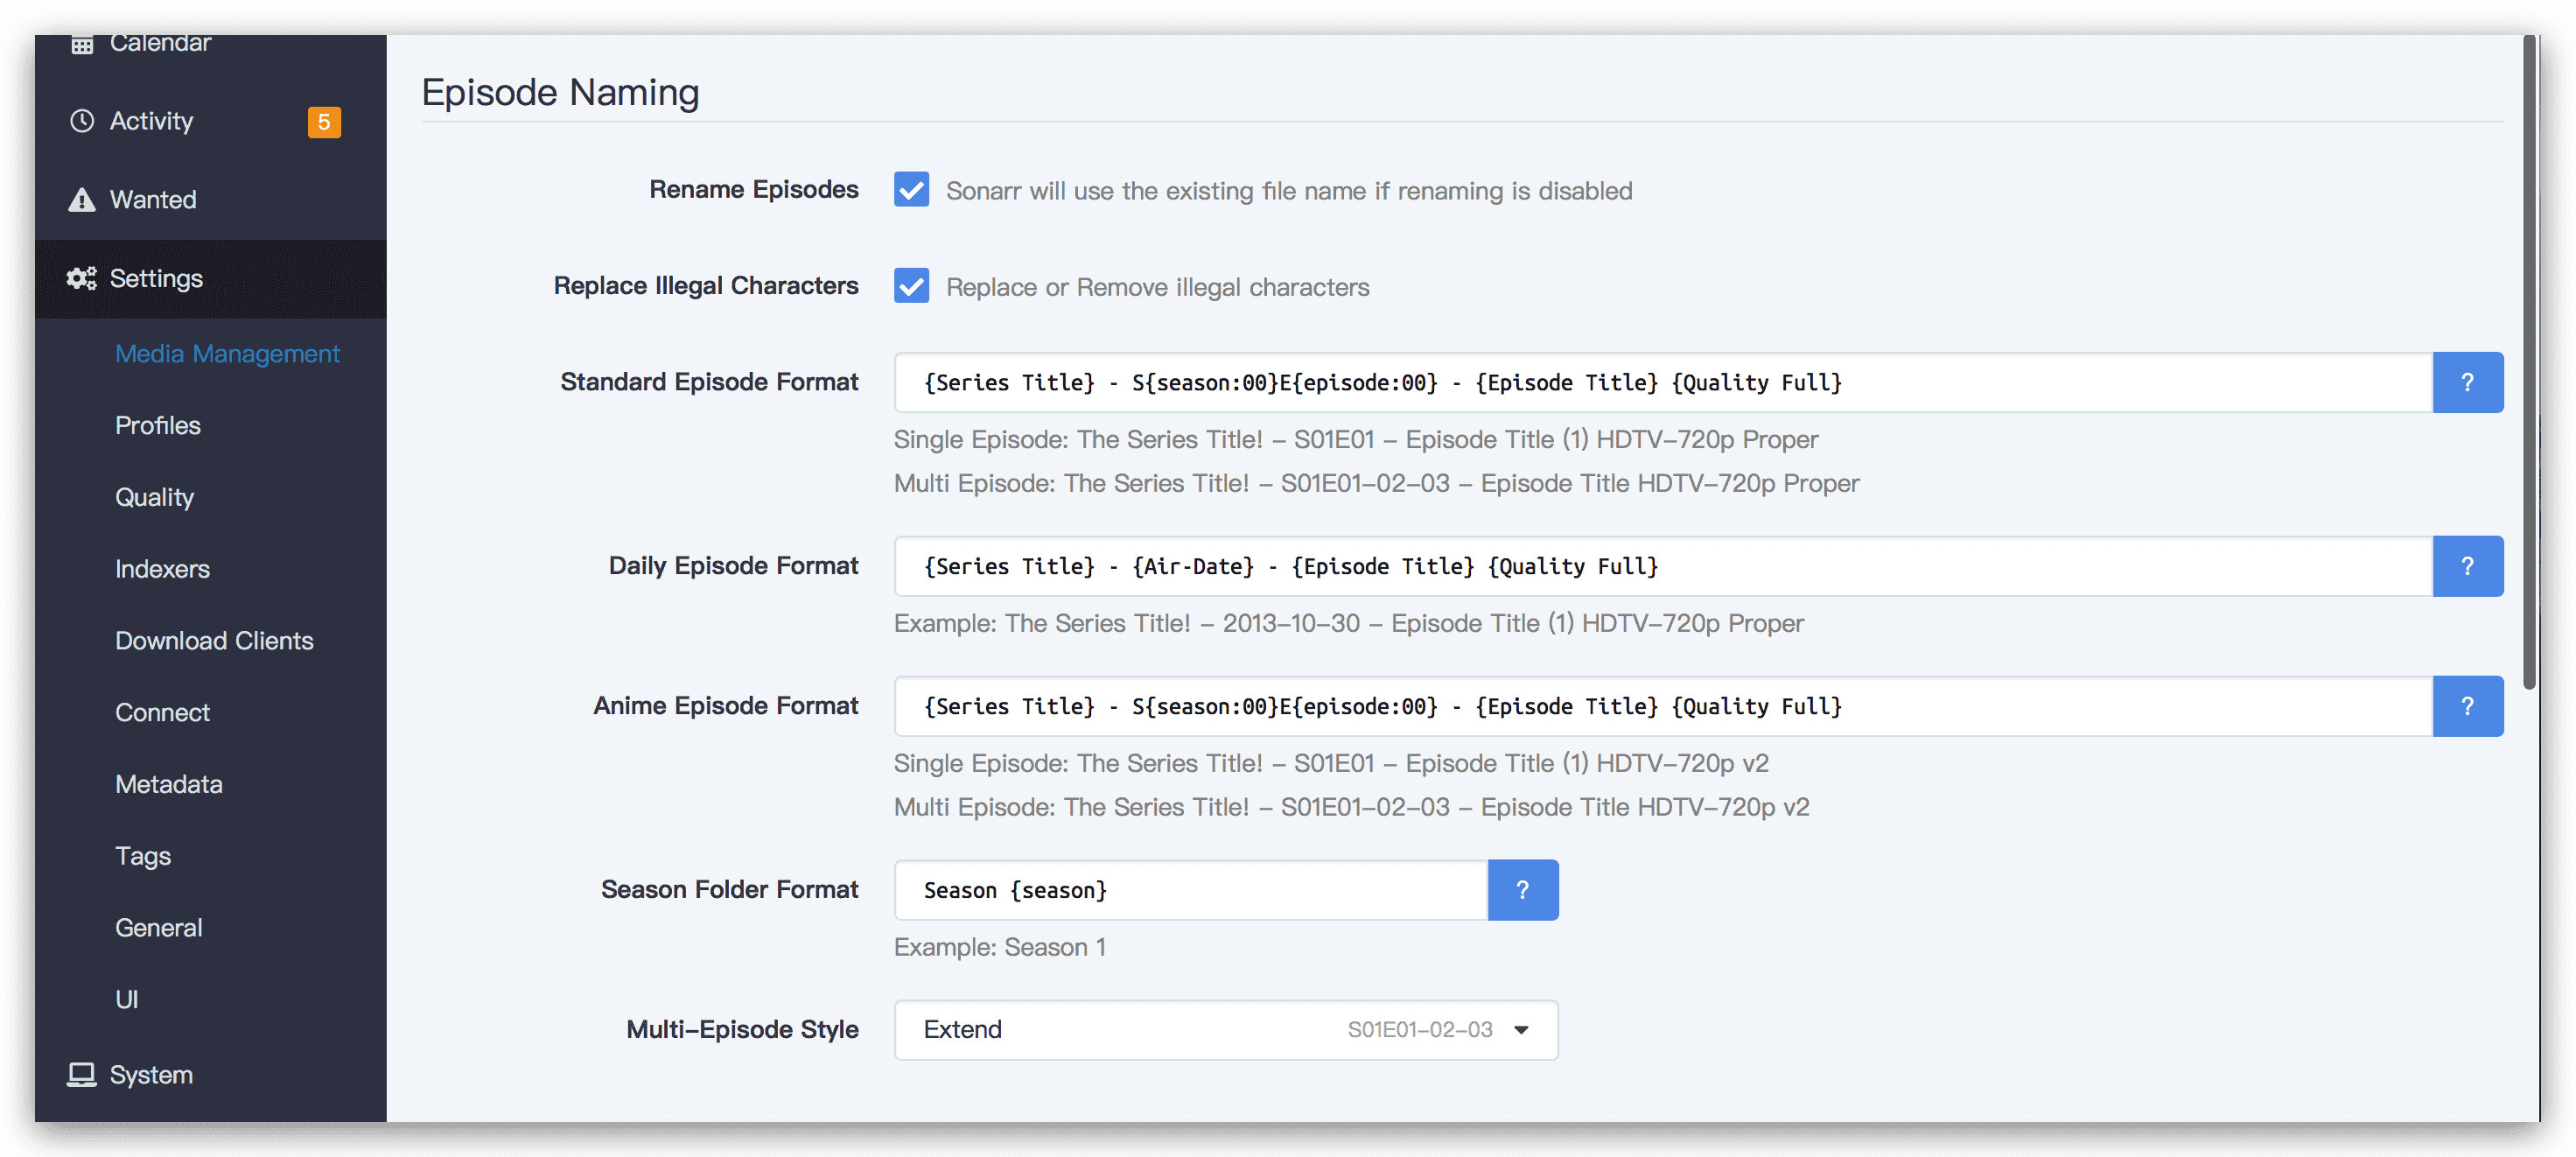Expand the Multi-Episode Style dropdown

coord(1226,1030)
